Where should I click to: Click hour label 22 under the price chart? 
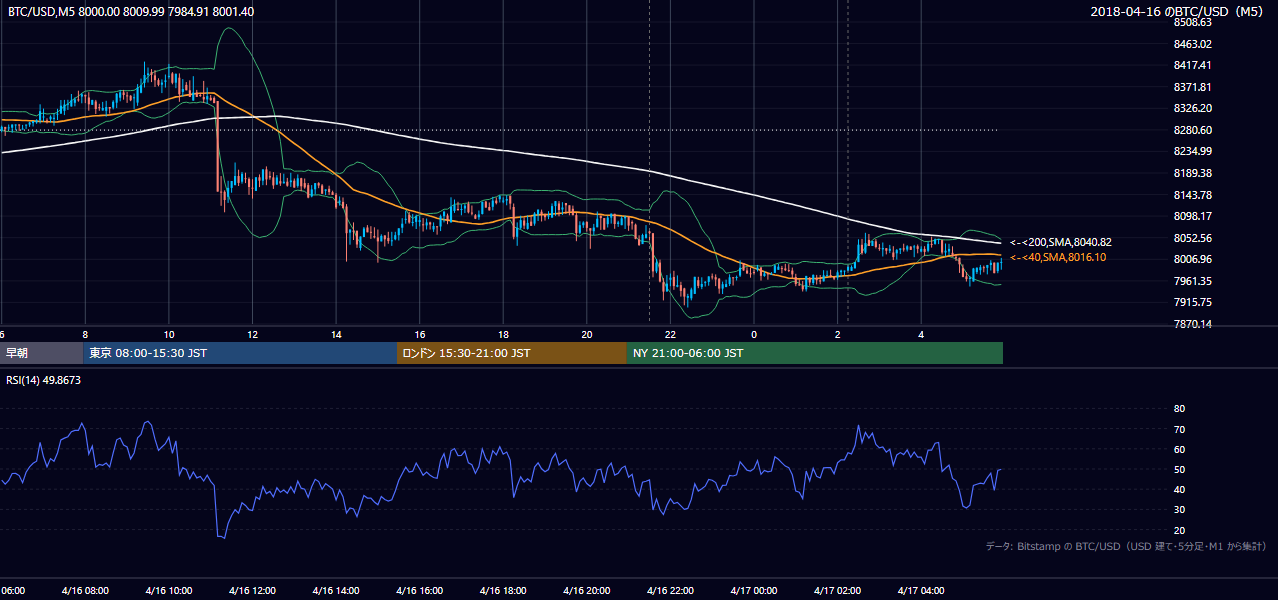671,334
